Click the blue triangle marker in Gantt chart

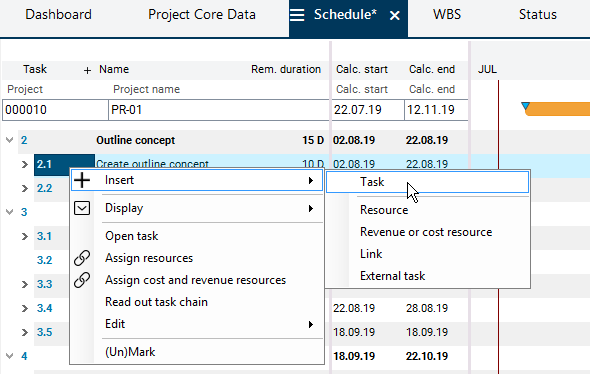(526, 106)
